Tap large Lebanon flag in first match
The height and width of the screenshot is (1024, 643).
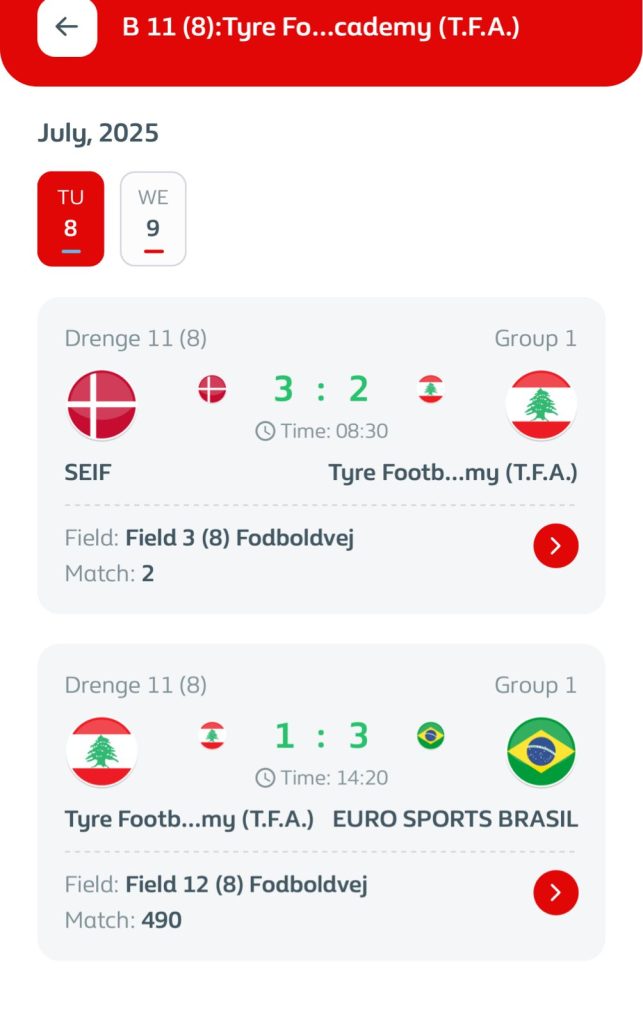tap(541, 404)
